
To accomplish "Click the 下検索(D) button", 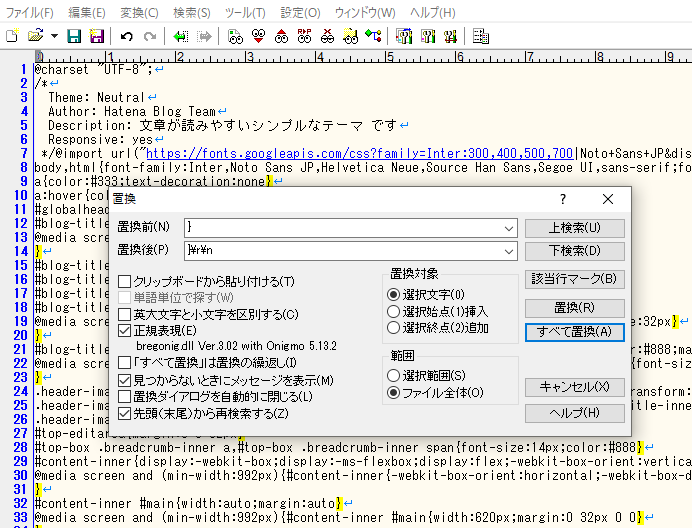I will pos(575,251).
